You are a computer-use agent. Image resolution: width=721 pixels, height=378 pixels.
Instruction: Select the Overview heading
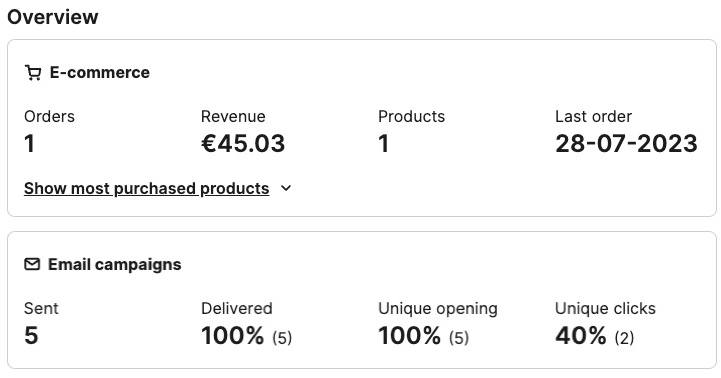(53, 17)
